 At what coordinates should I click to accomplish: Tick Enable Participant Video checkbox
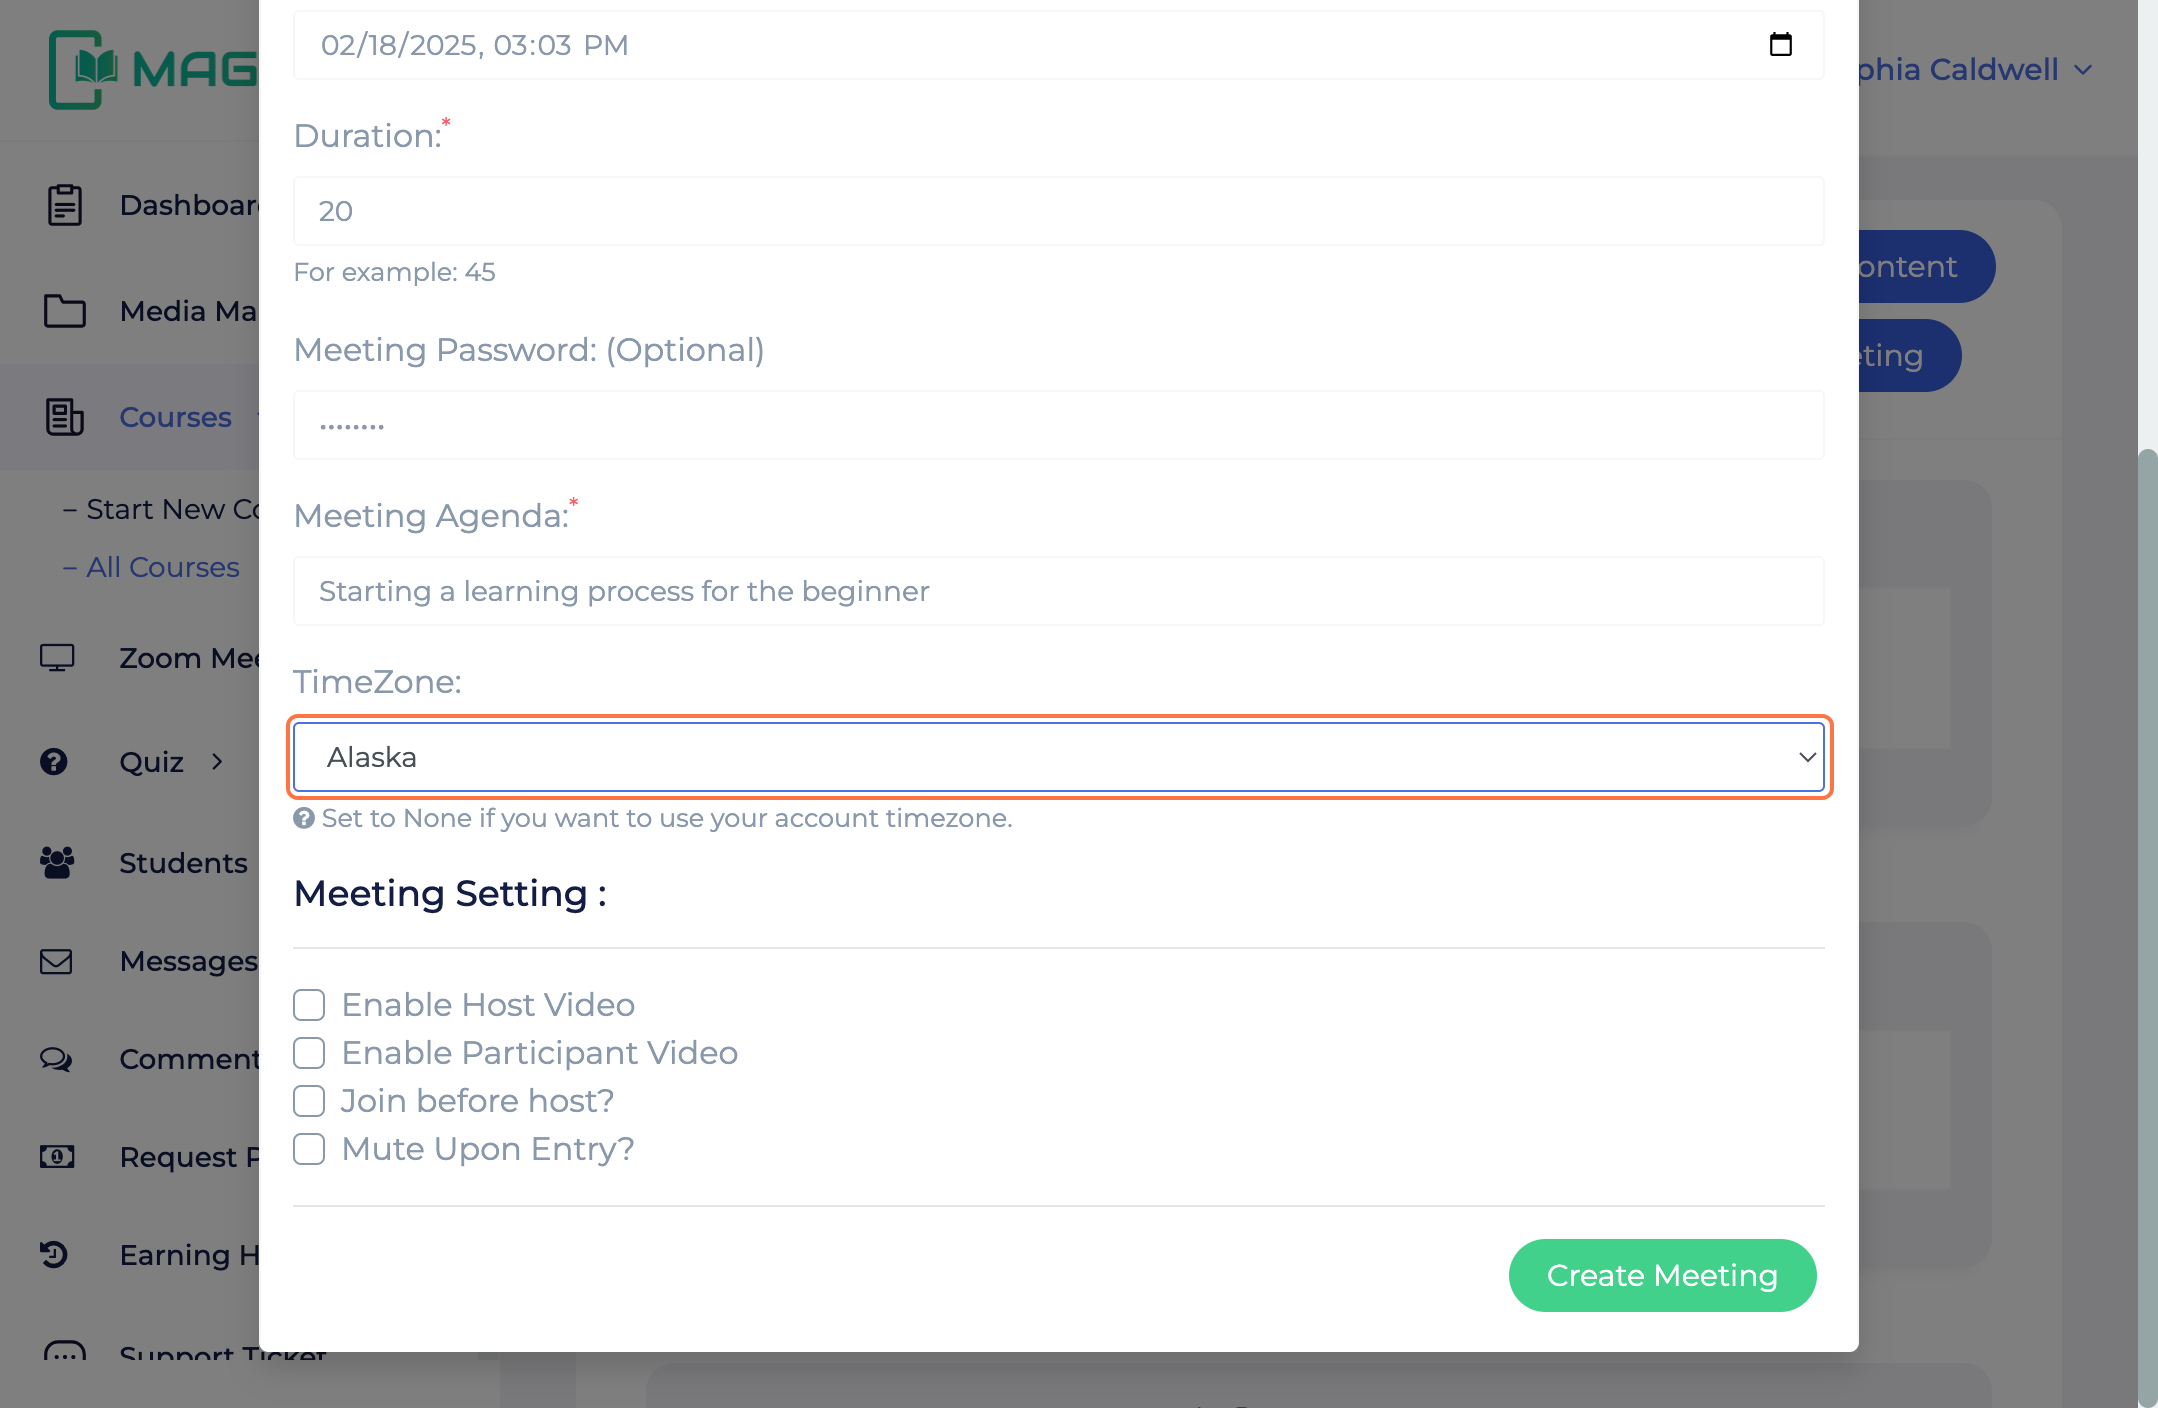(x=309, y=1053)
